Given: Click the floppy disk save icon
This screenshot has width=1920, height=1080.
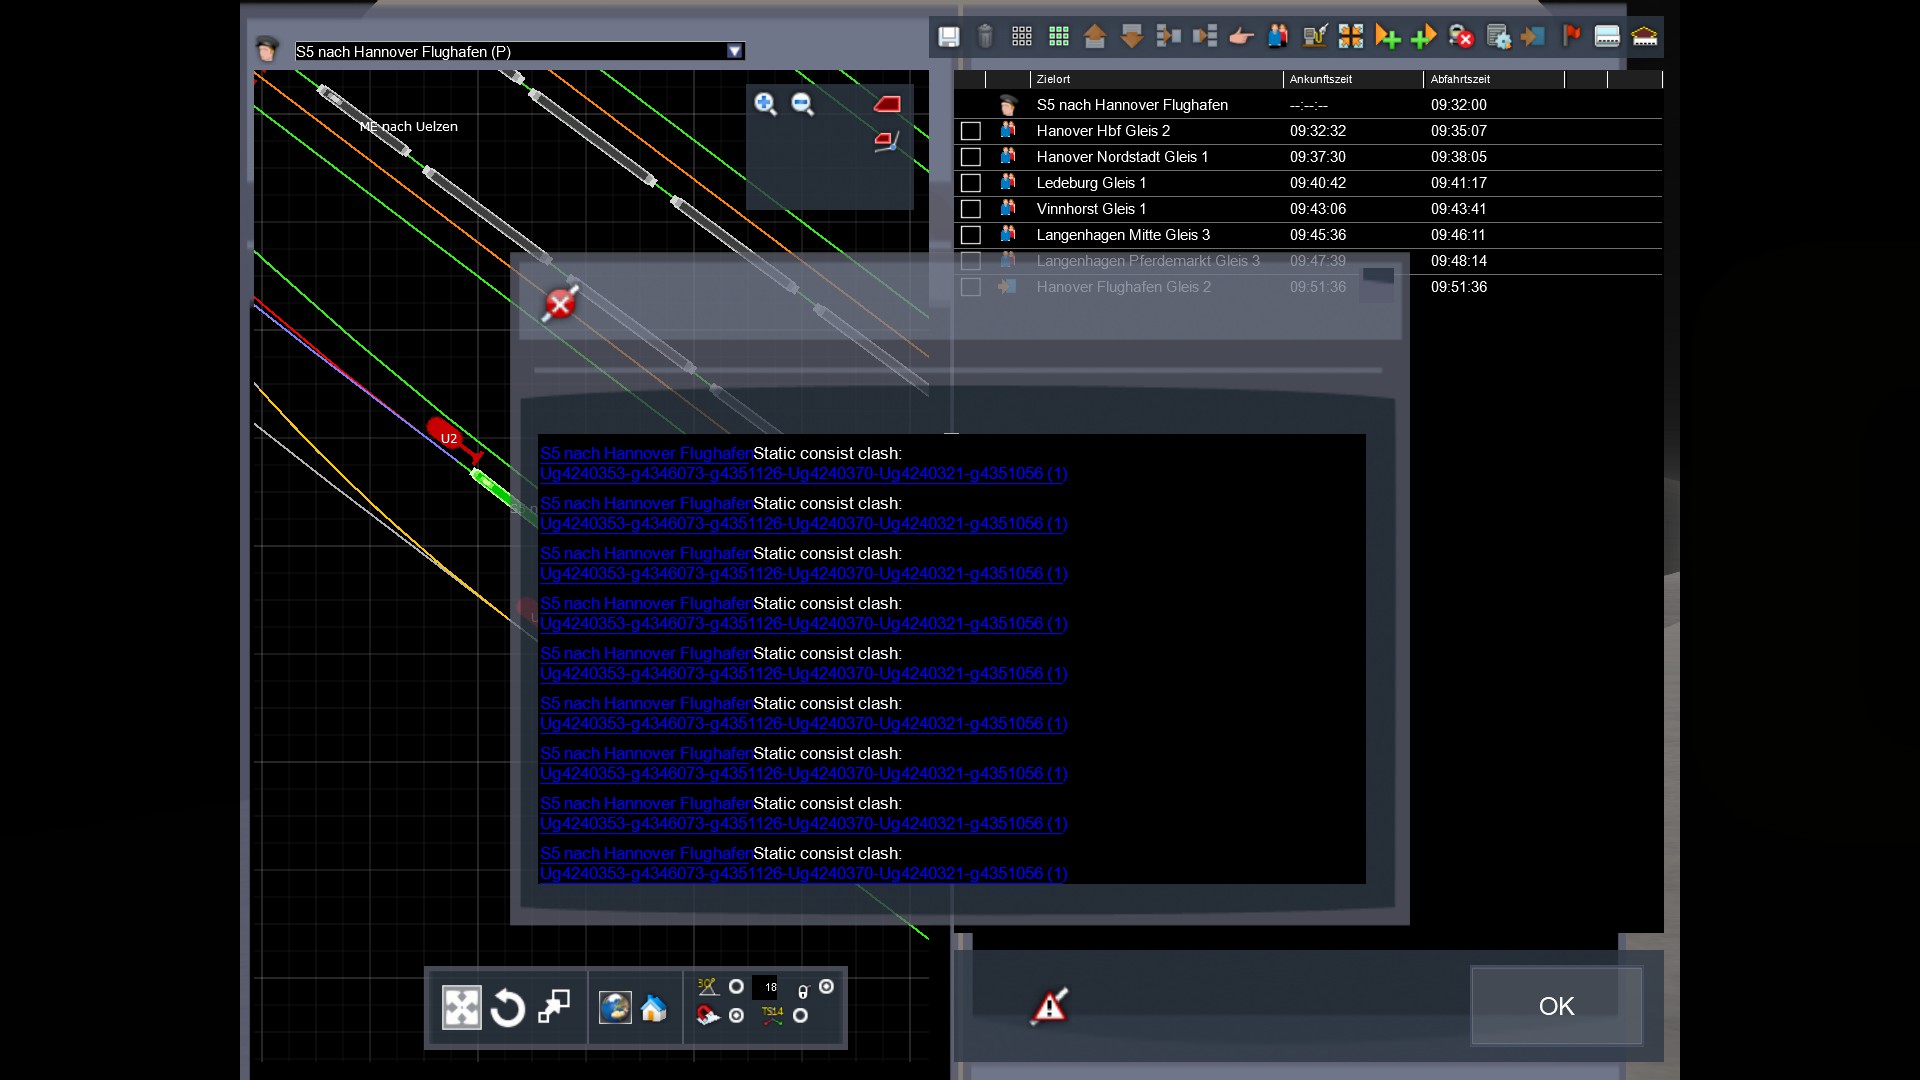Looking at the screenshot, I should [948, 38].
